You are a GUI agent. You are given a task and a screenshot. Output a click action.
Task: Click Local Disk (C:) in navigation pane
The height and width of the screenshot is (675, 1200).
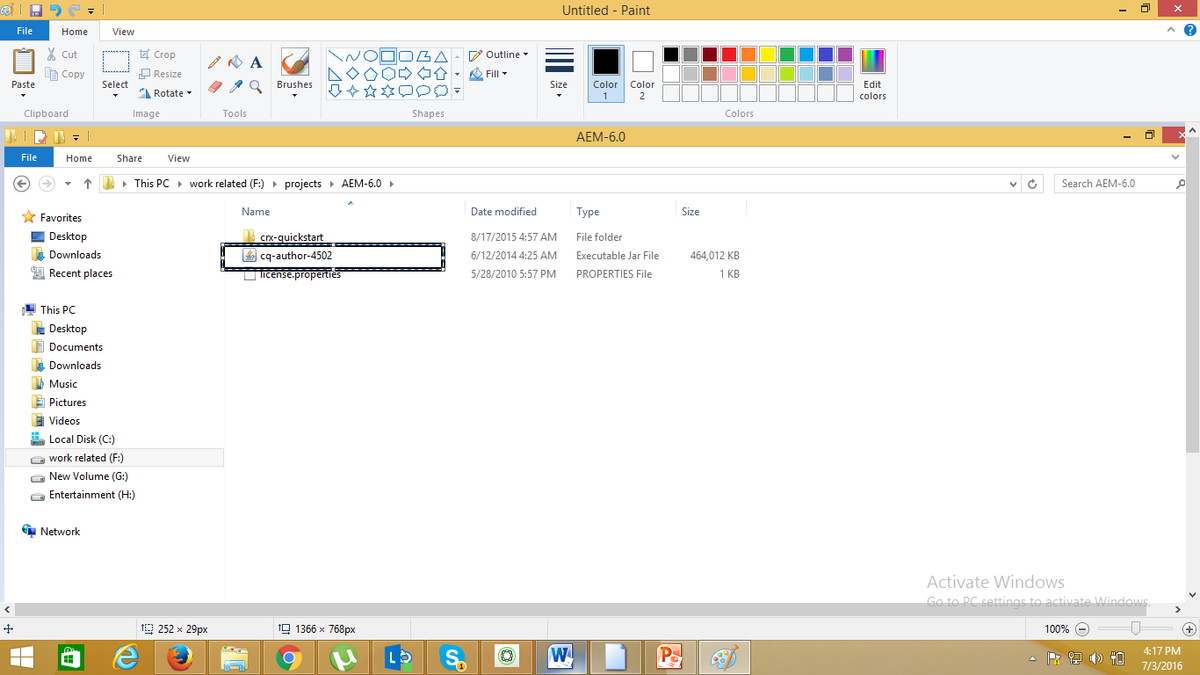82,439
